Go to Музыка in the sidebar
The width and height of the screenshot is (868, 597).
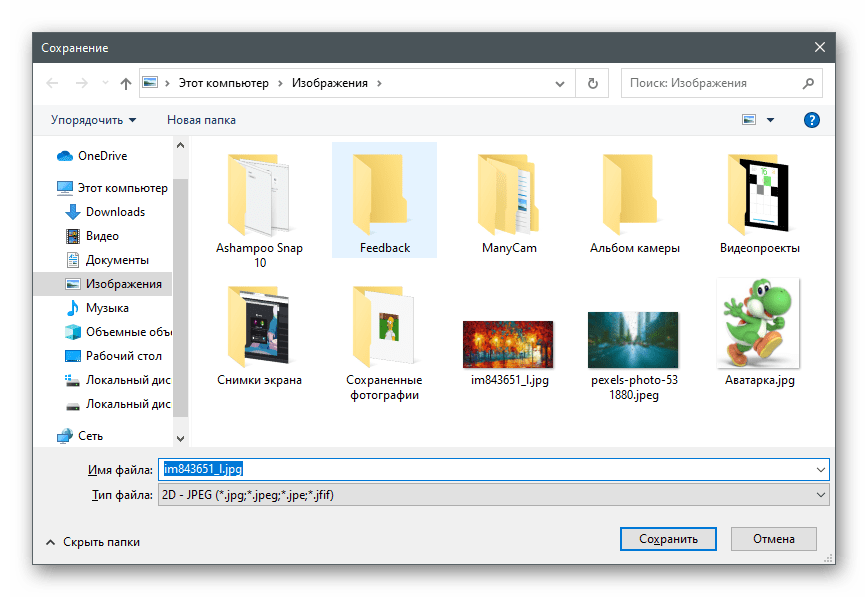tap(106, 308)
